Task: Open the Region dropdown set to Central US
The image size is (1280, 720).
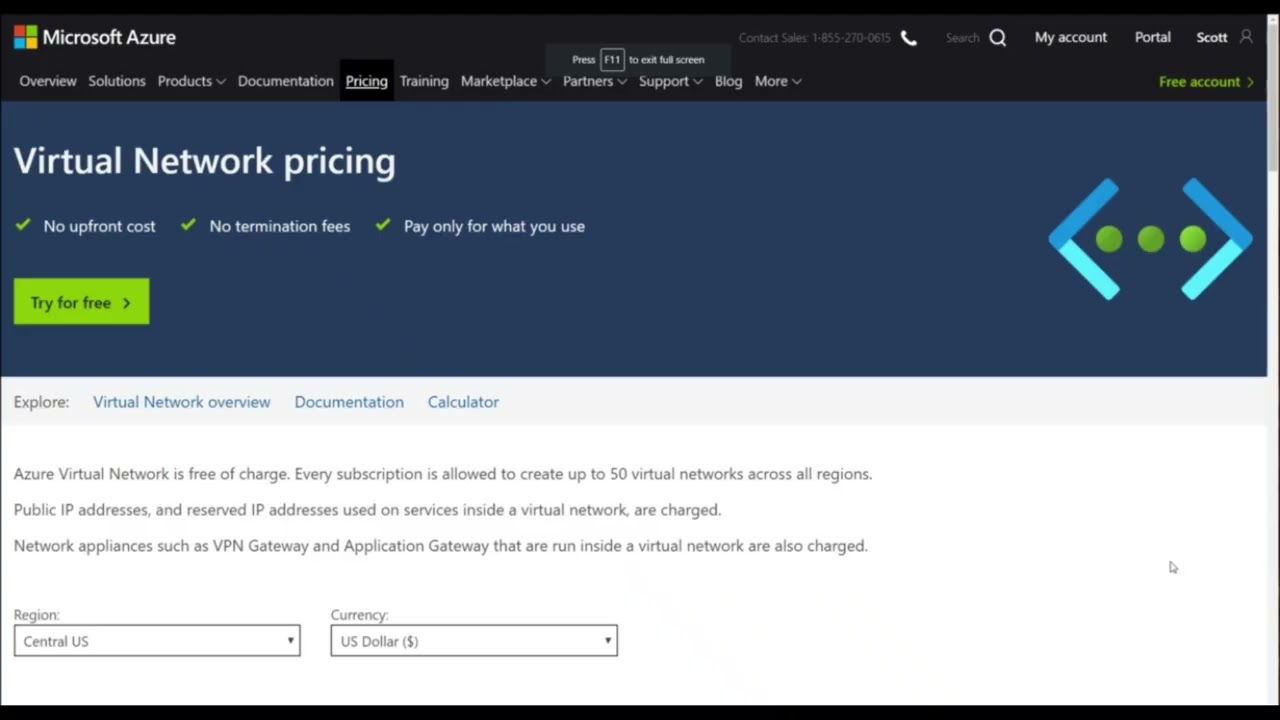Action: [x=157, y=641]
